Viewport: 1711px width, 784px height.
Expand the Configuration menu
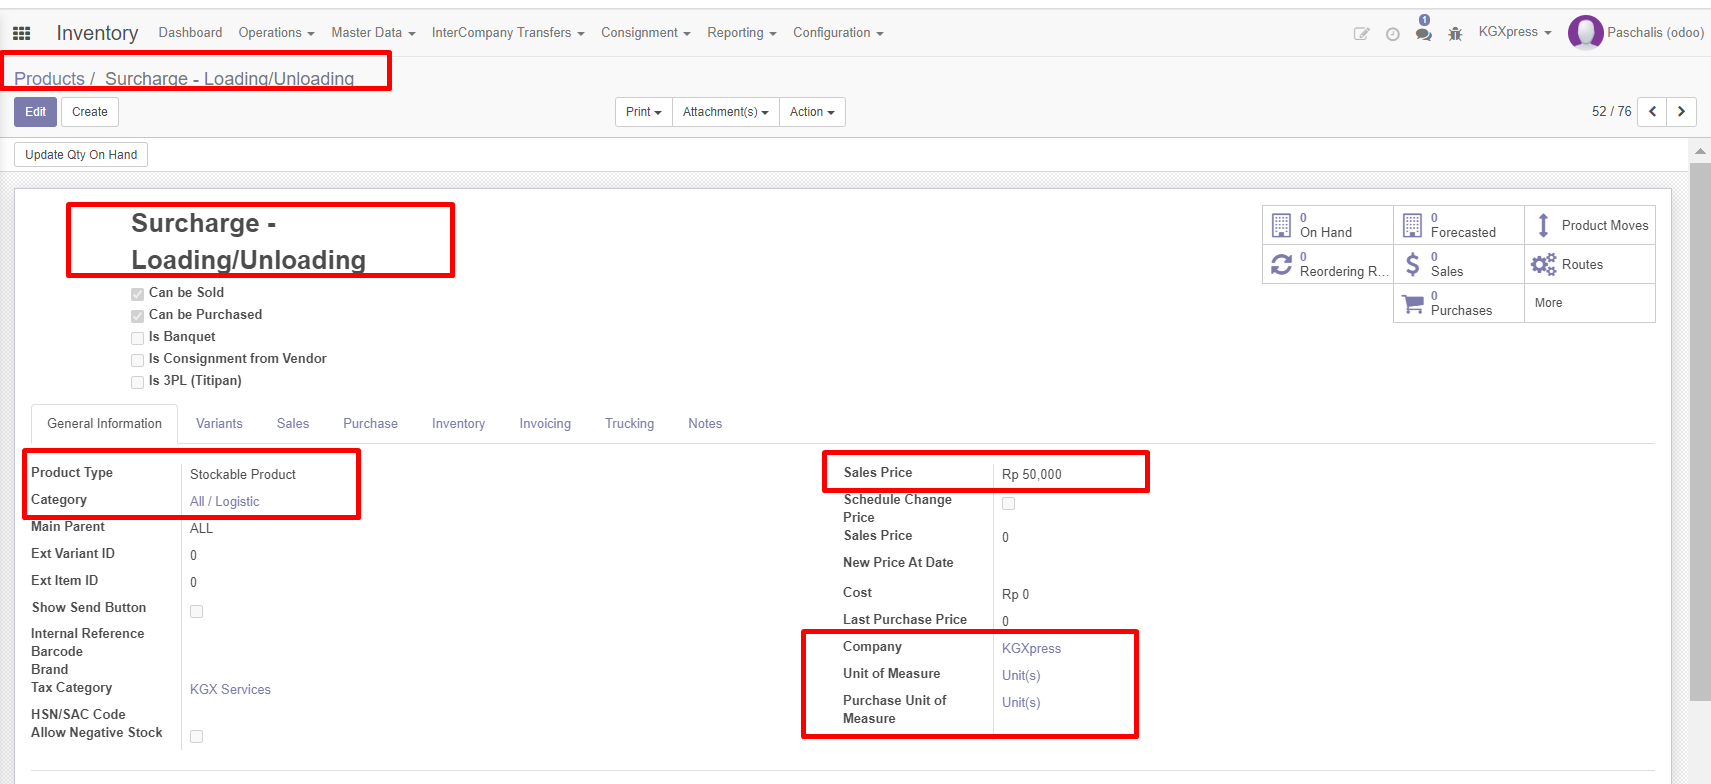(838, 33)
